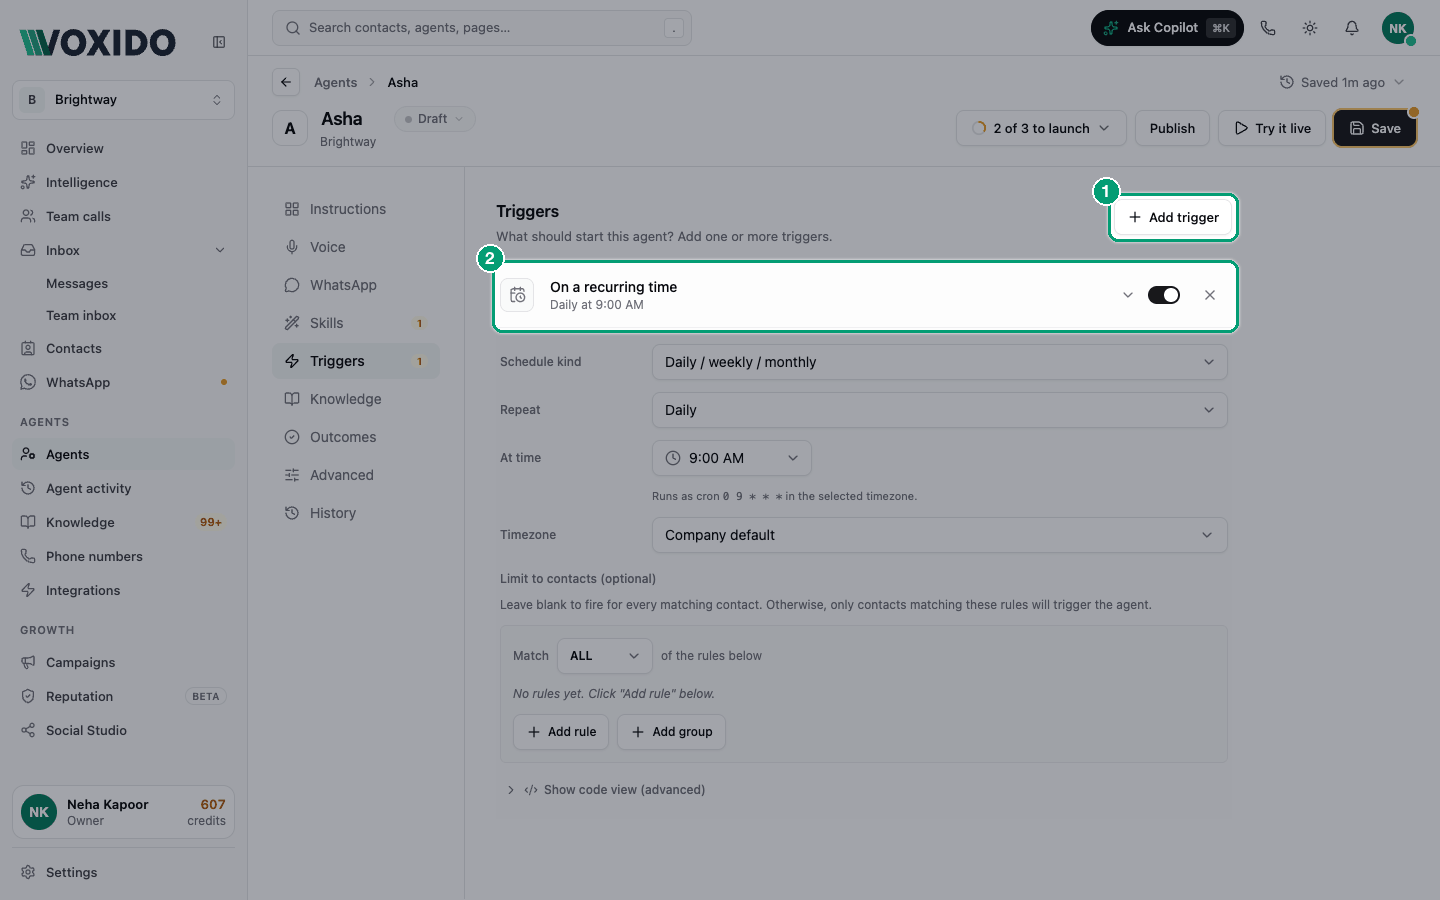This screenshot has height=900, width=1440.
Task: Open the phone dialer icon in header
Action: (1268, 28)
